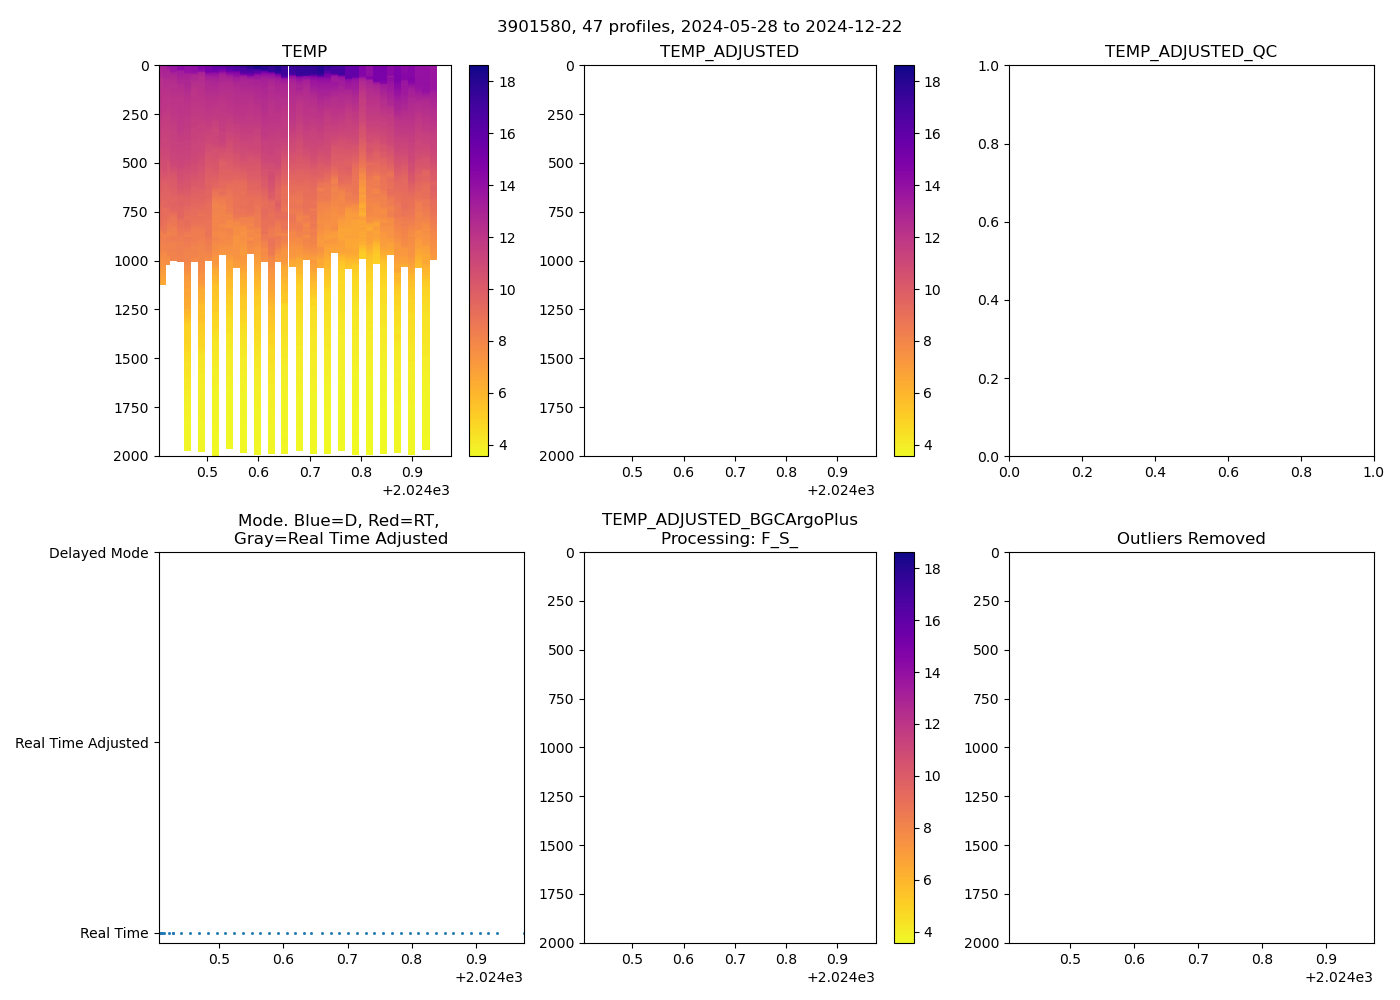Click the colorbar beside the TEMP heatmap
1400x1000 pixels.
(479, 260)
